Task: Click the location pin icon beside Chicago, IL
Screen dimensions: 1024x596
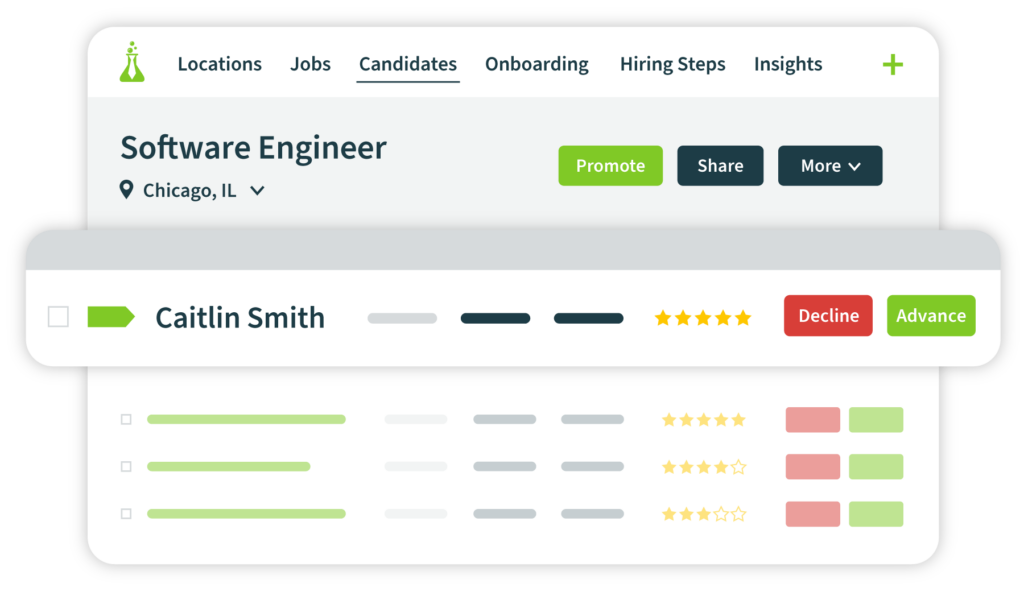Action: click(x=126, y=190)
